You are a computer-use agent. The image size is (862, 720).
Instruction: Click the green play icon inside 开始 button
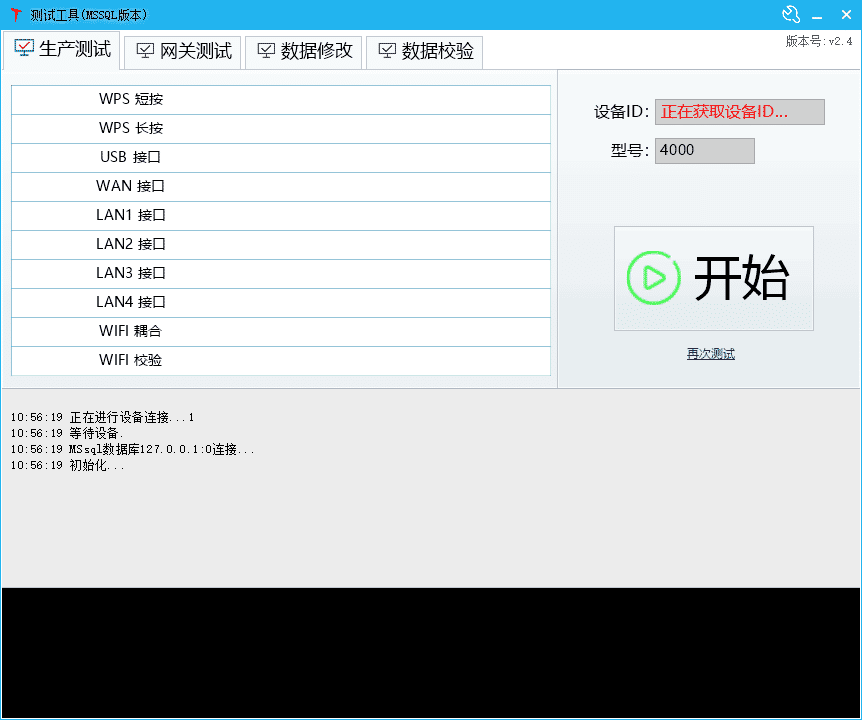[x=655, y=278]
